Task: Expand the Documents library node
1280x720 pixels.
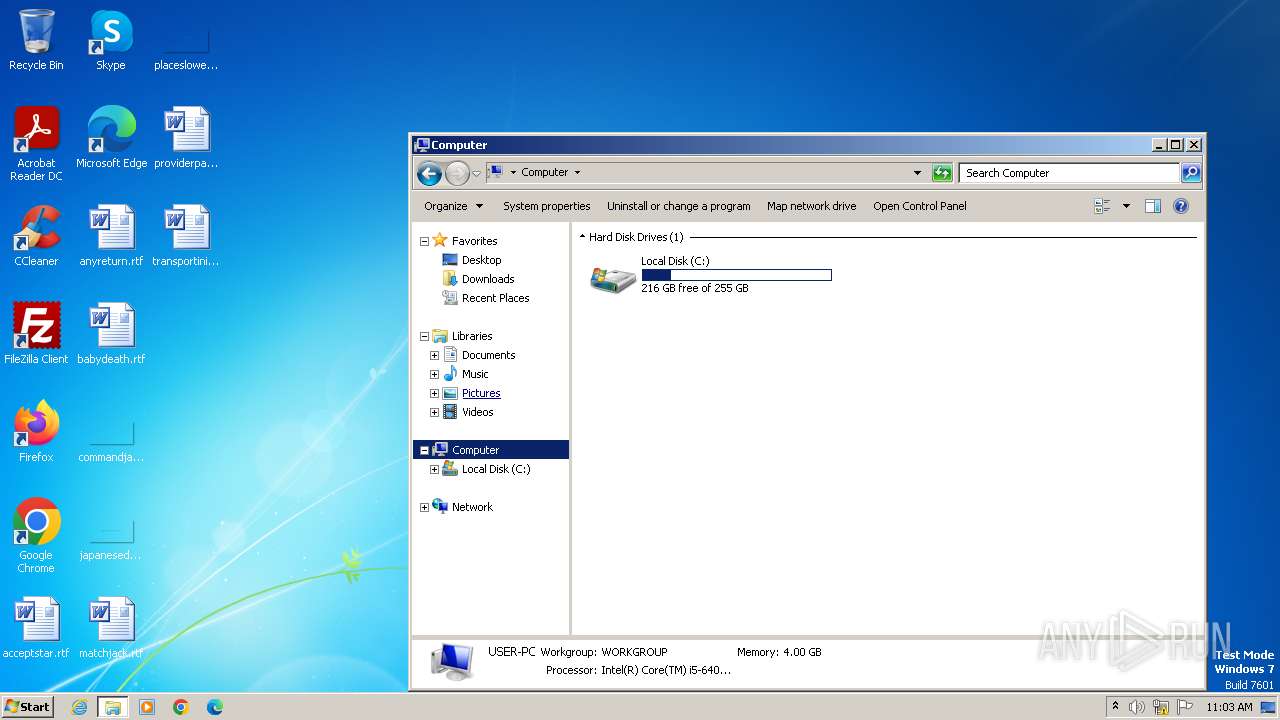Action: pyautogui.click(x=434, y=355)
